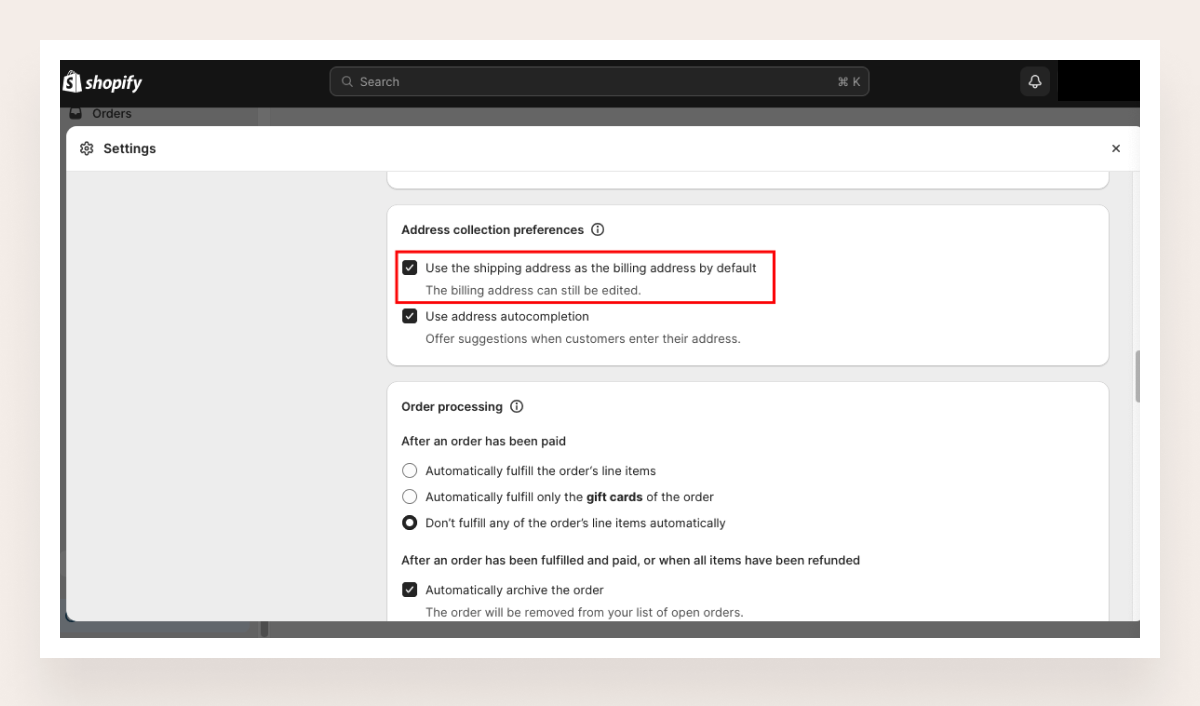This screenshot has width=1200, height=706.
Task: Click the Order processing info icon
Action: pos(517,407)
